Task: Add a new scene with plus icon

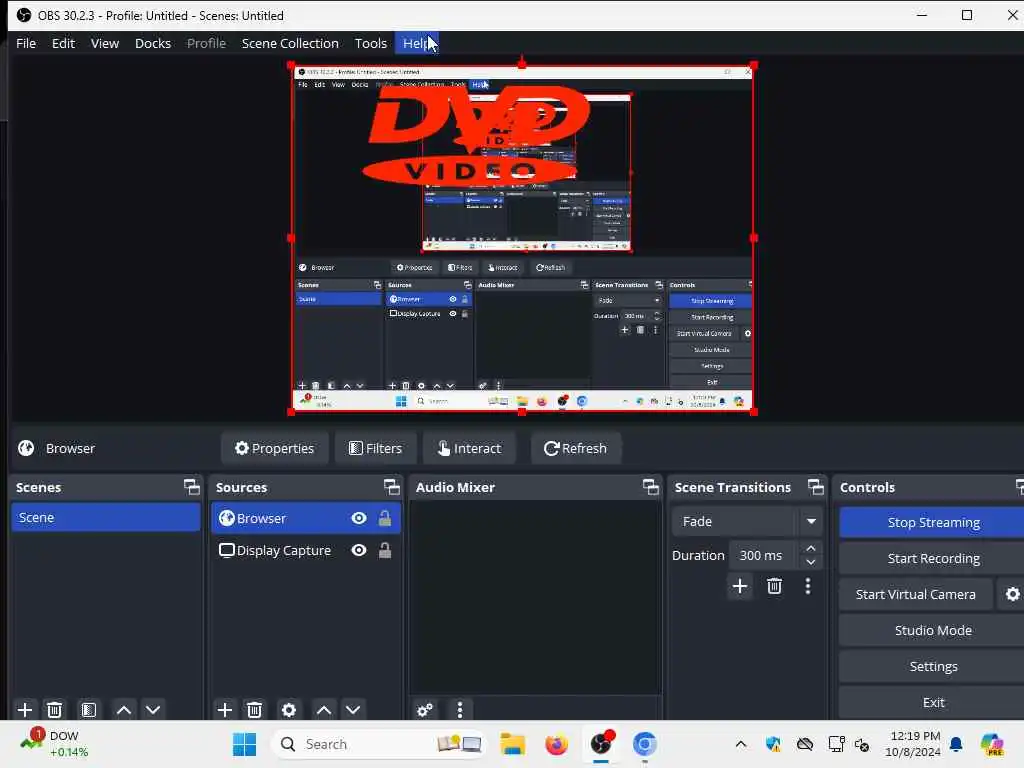Action: click(x=25, y=709)
